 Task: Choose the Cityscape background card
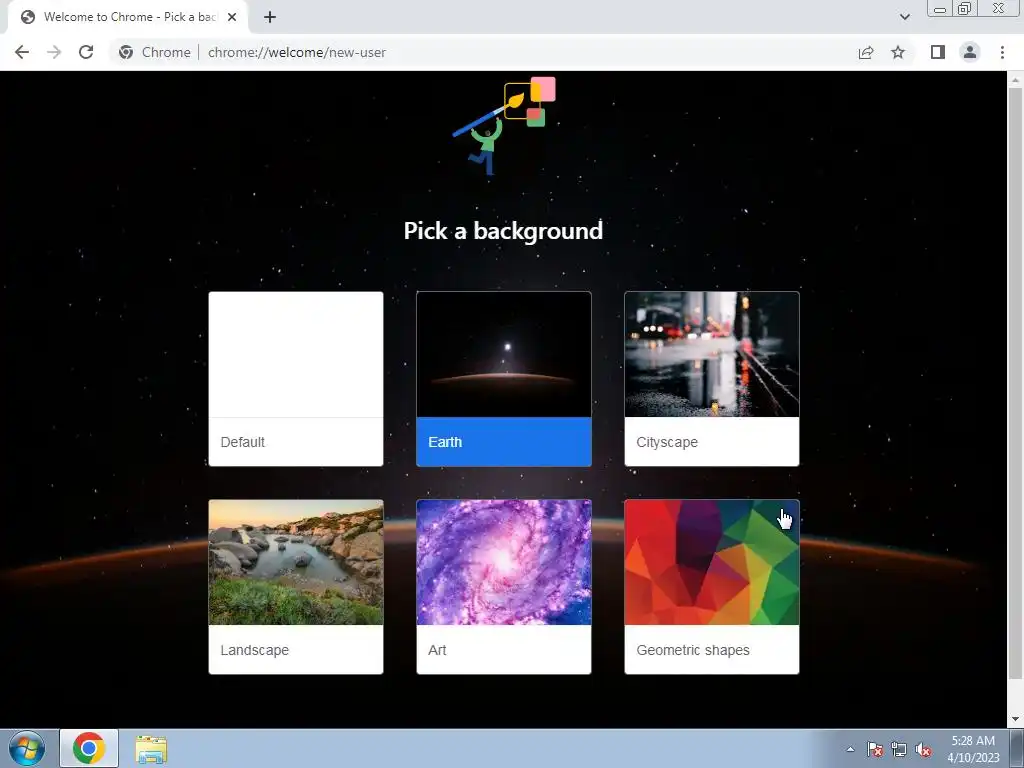(x=712, y=379)
